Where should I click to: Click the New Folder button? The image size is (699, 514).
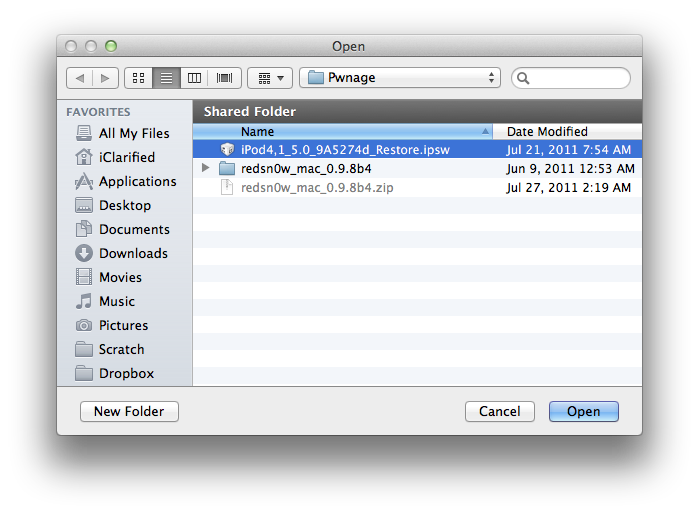(129, 411)
